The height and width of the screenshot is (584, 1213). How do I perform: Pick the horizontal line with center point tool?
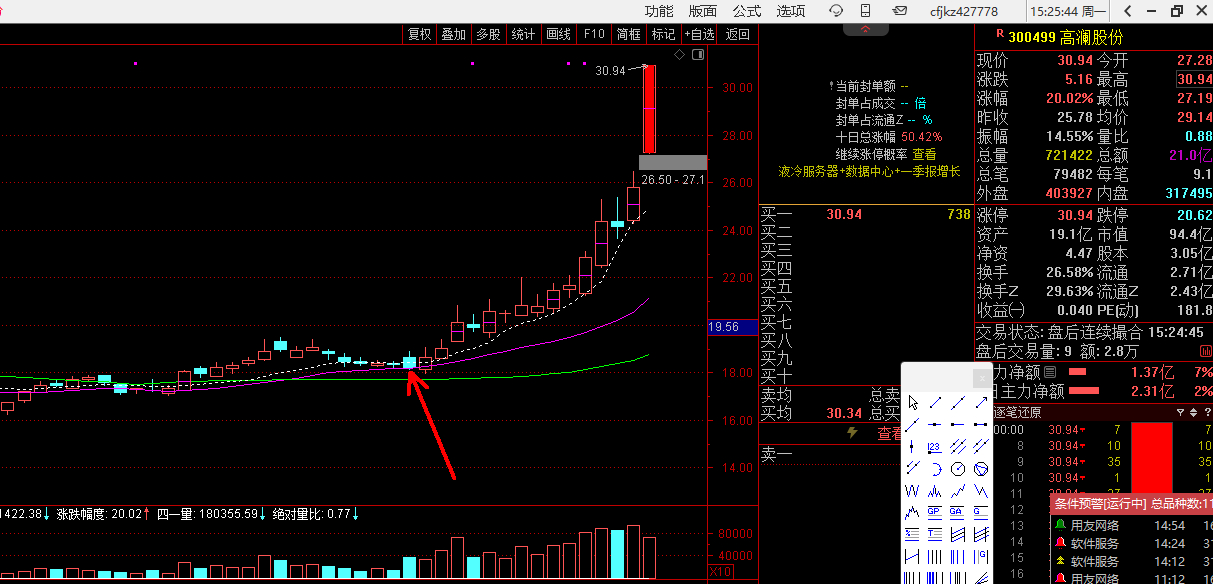935,424
